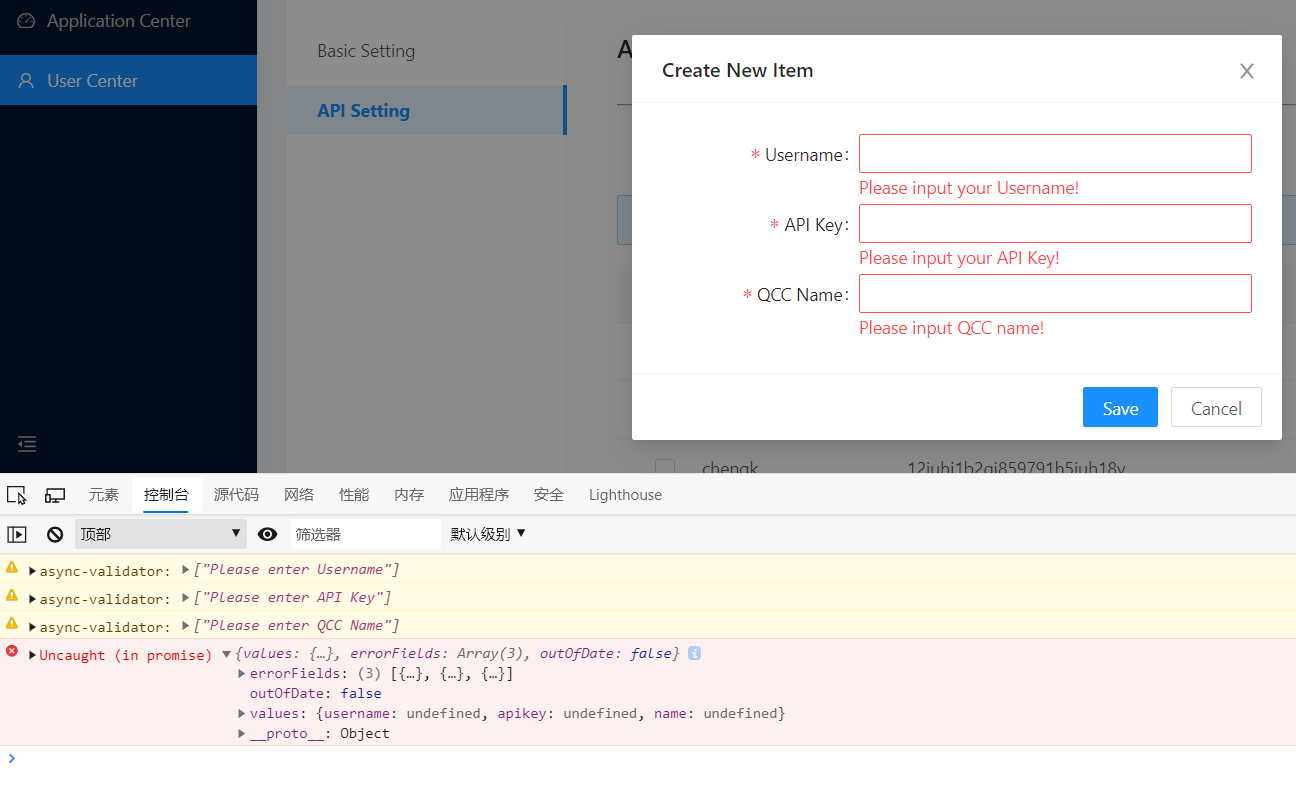Toggle the device emulation toolbar
This screenshot has height=807, width=1296.
[x=55, y=494]
